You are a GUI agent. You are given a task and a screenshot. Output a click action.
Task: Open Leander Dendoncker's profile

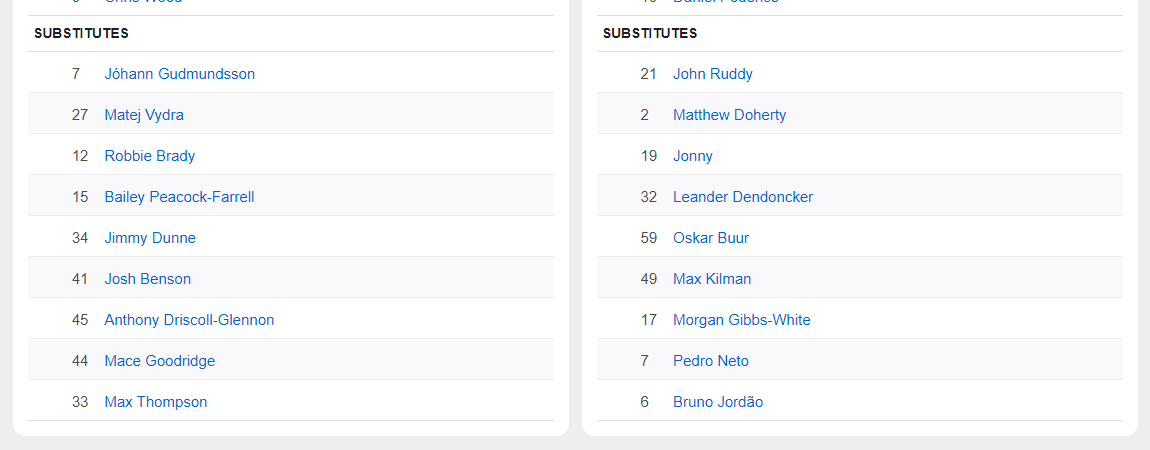[743, 197]
